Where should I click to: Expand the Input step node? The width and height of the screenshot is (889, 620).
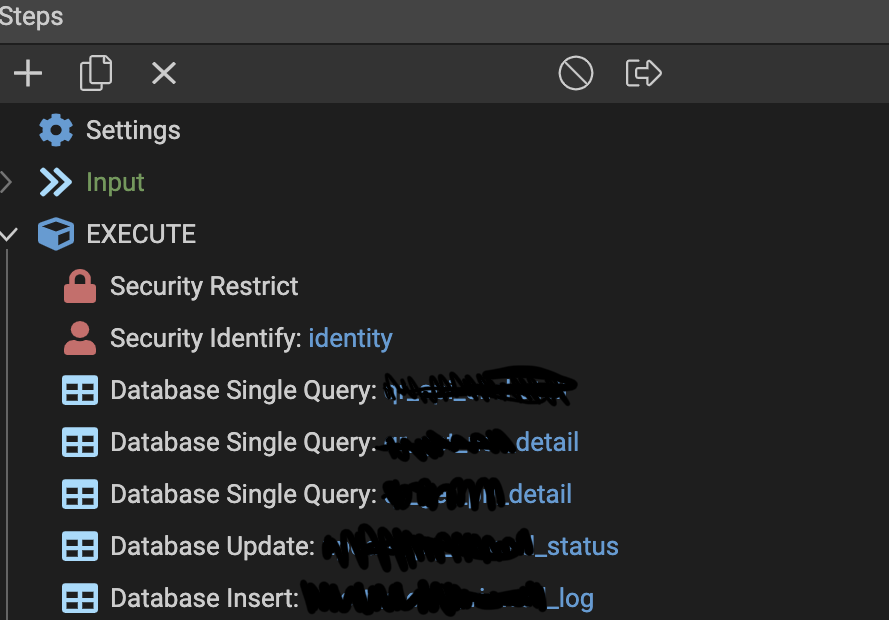pyautogui.click(x=5, y=182)
